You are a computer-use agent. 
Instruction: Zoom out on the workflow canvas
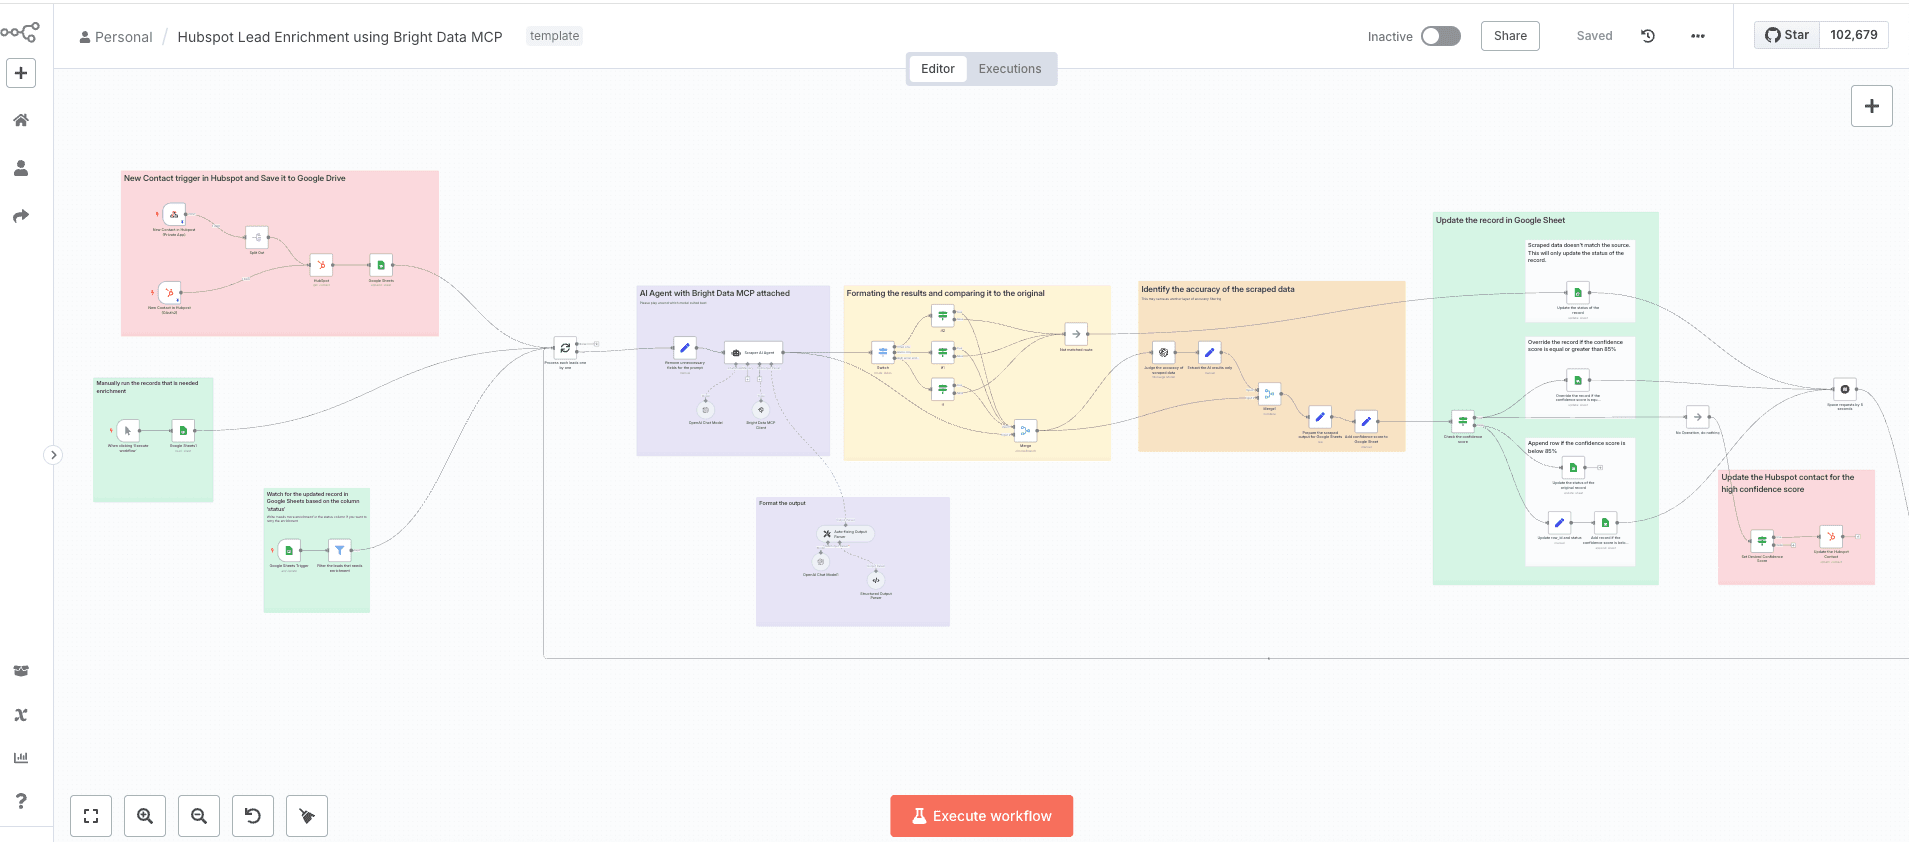click(199, 816)
